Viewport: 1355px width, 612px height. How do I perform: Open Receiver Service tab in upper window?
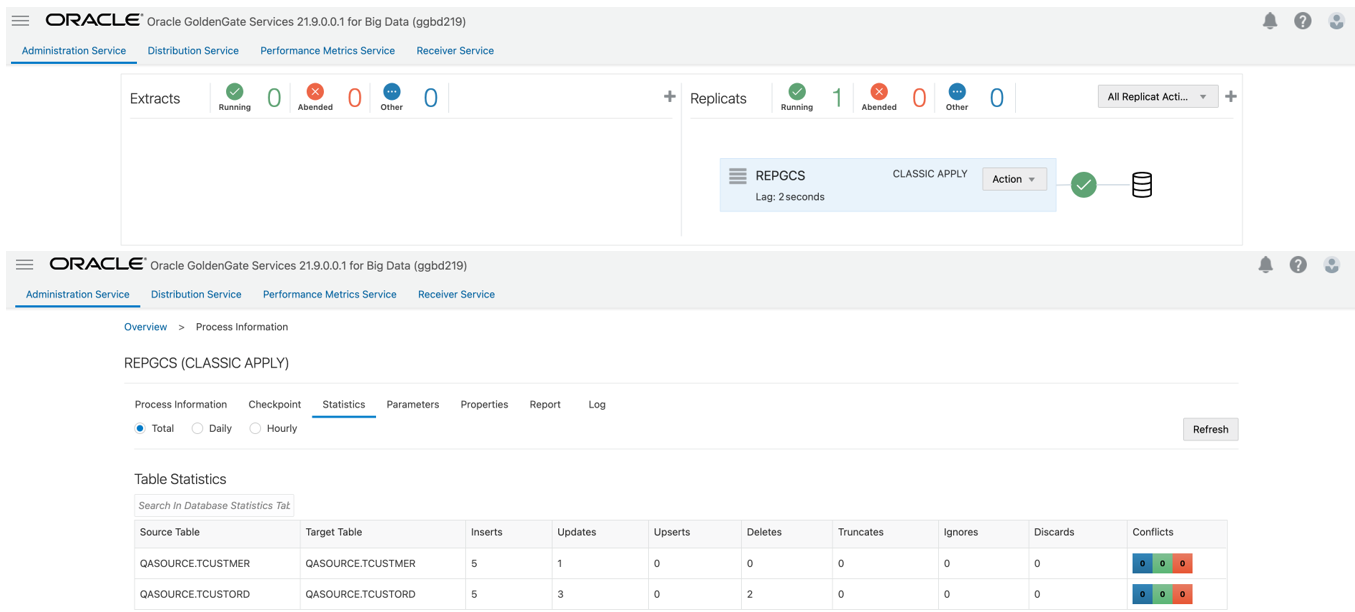point(455,50)
